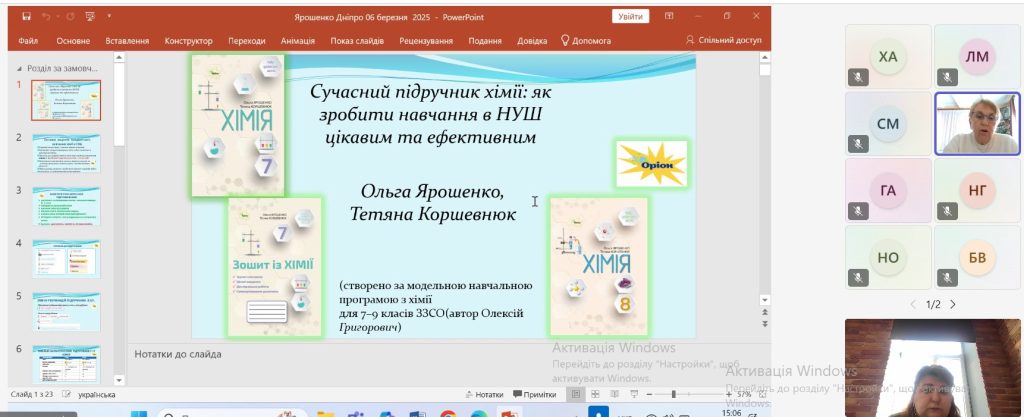Click the Оріон logo image on slide

click(x=652, y=164)
